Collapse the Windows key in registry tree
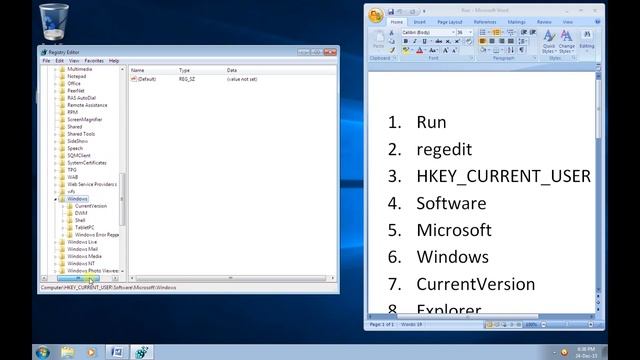The height and width of the screenshot is (360, 640). 56,199
